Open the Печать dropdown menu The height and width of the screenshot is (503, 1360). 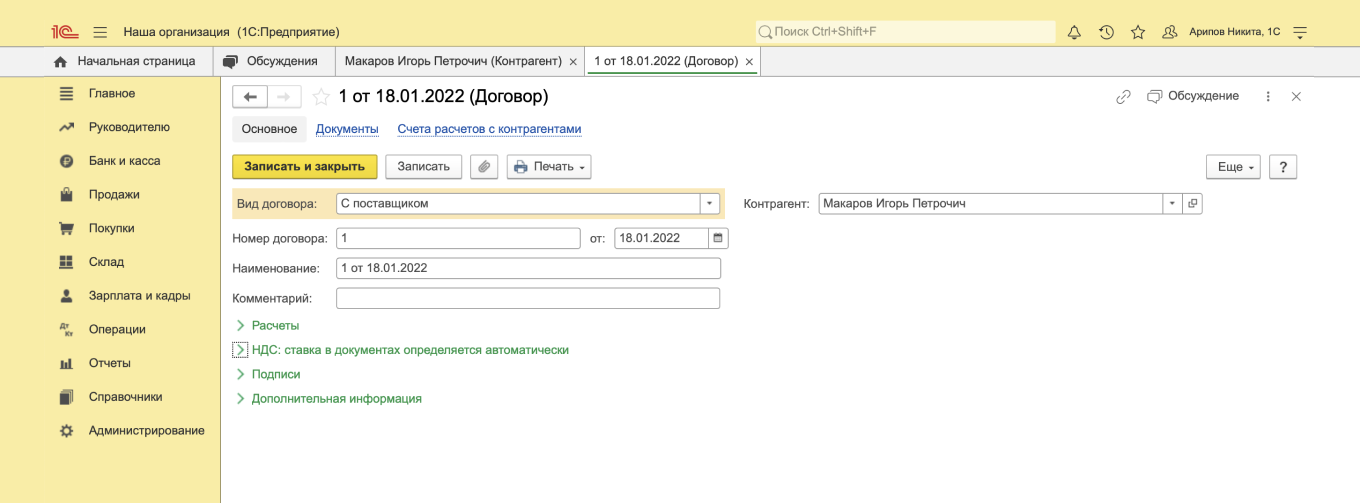pyautogui.click(x=549, y=167)
